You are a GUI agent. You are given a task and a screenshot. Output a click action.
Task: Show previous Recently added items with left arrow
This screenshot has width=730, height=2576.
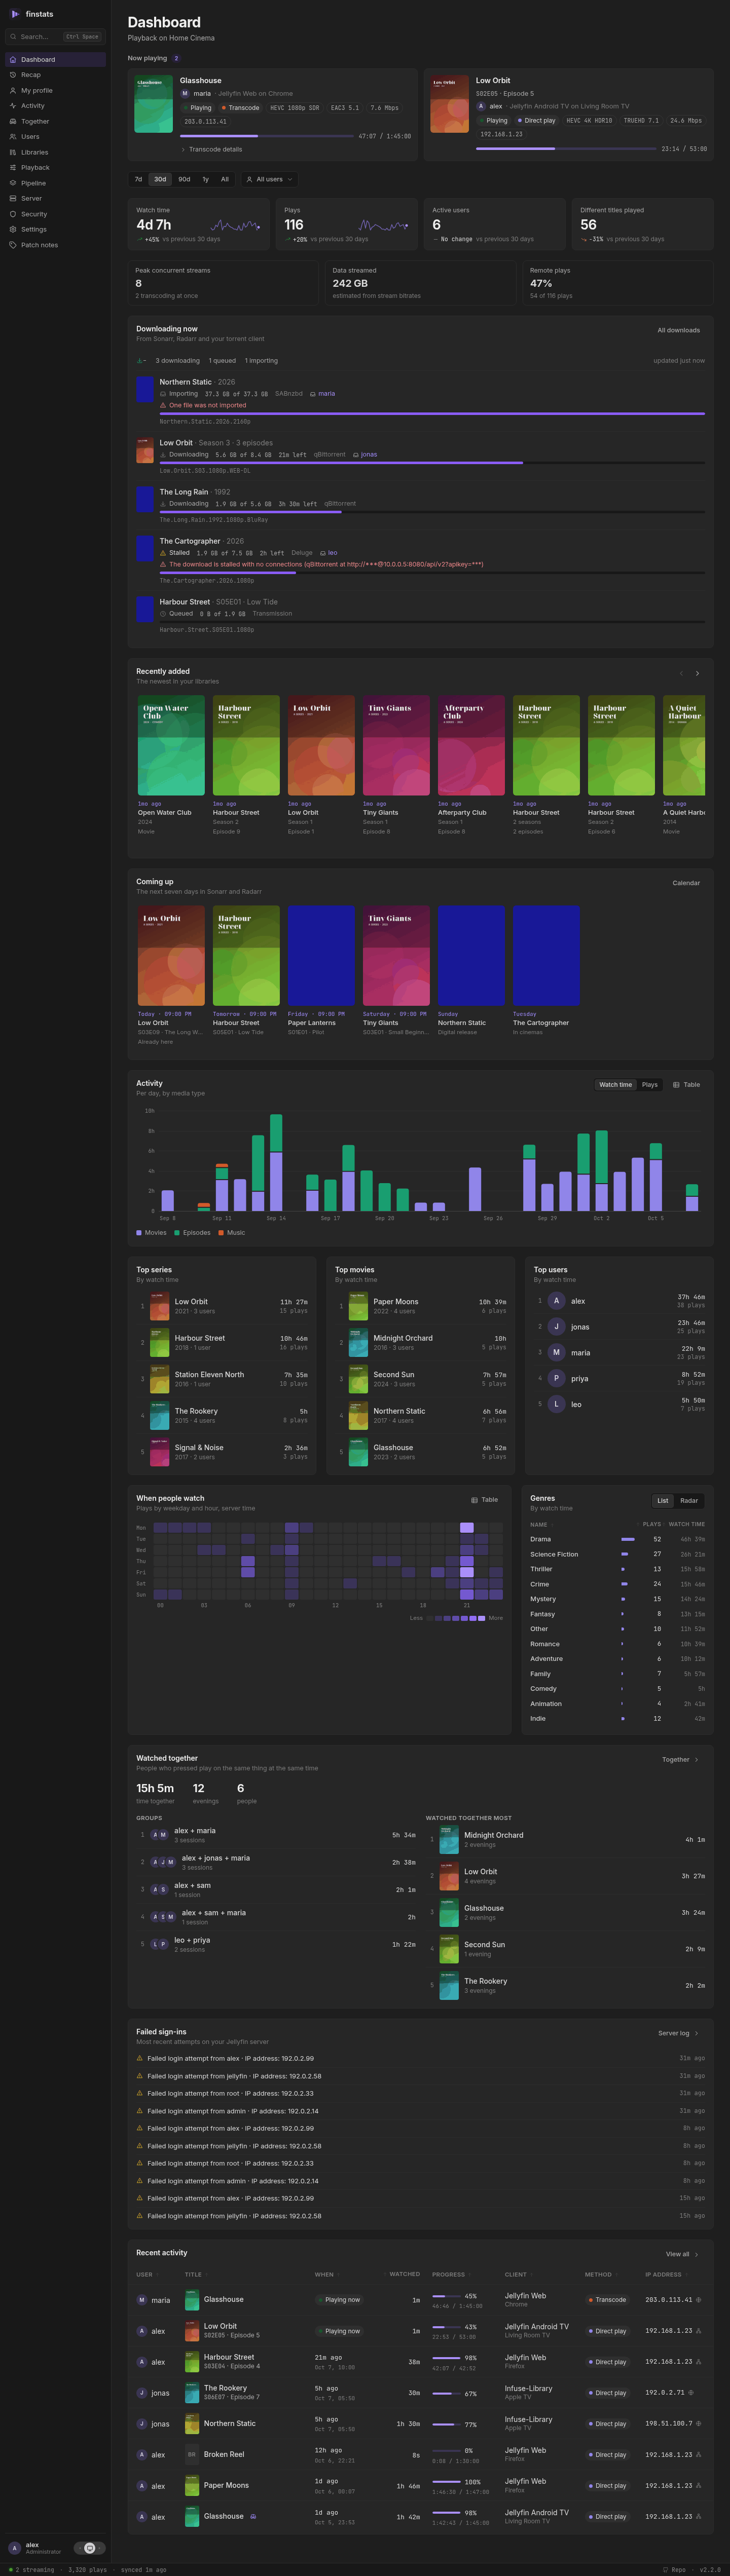681,673
